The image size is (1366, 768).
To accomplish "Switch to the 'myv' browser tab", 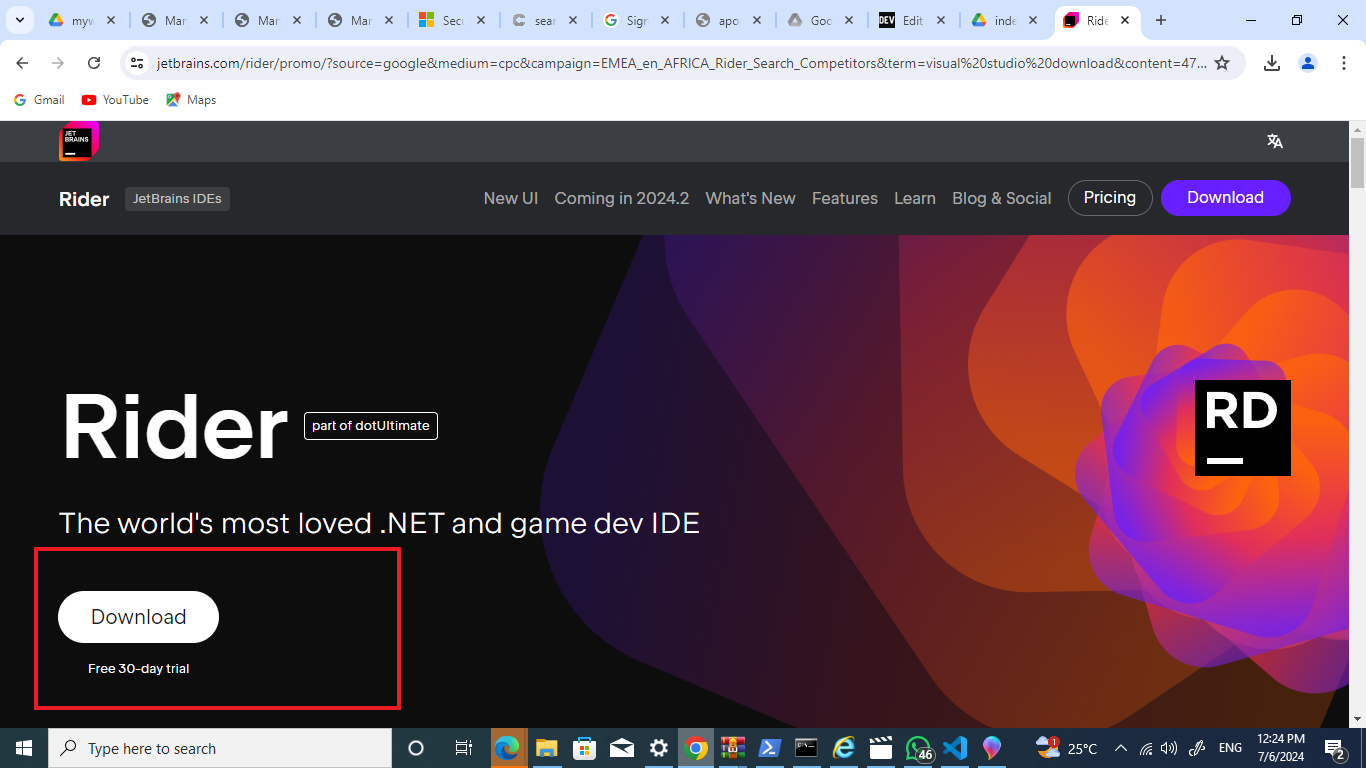I will (83, 20).
